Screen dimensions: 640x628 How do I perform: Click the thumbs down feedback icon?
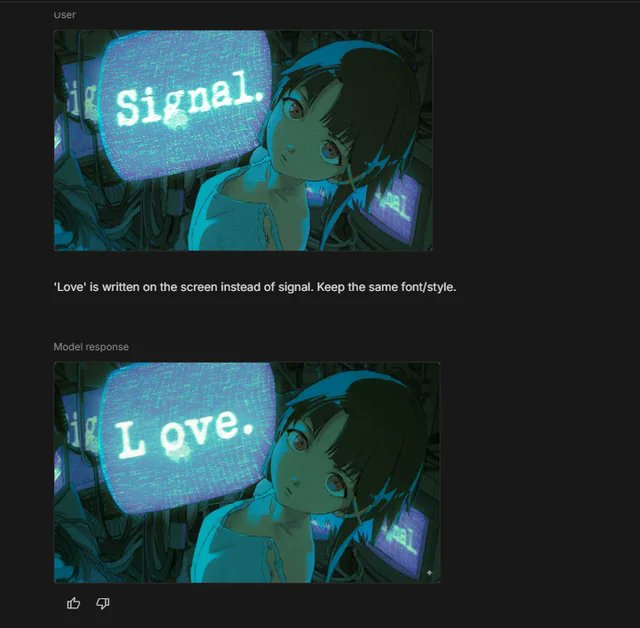click(x=102, y=603)
